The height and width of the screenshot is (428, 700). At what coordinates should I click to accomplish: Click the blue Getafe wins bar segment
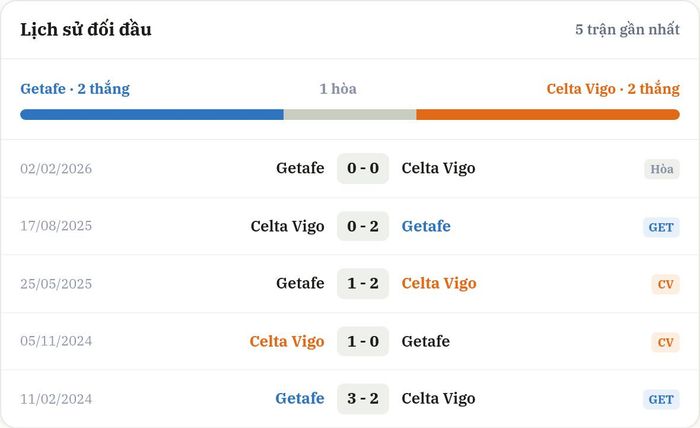[x=152, y=115]
